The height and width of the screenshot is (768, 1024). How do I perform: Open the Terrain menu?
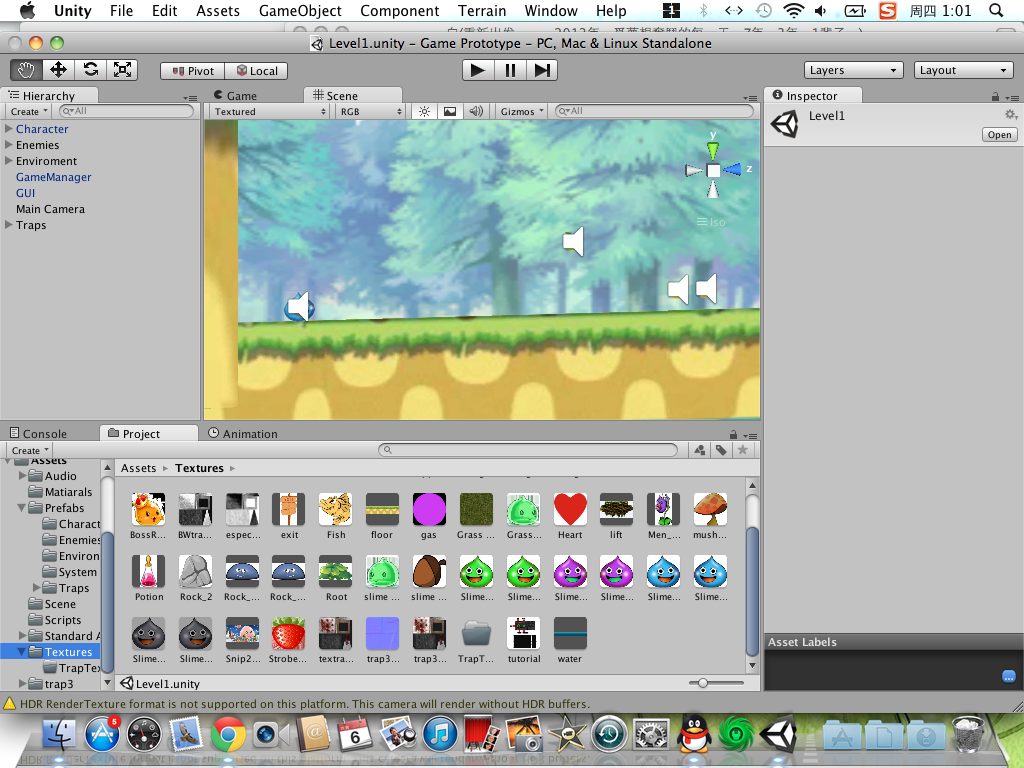(x=482, y=10)
